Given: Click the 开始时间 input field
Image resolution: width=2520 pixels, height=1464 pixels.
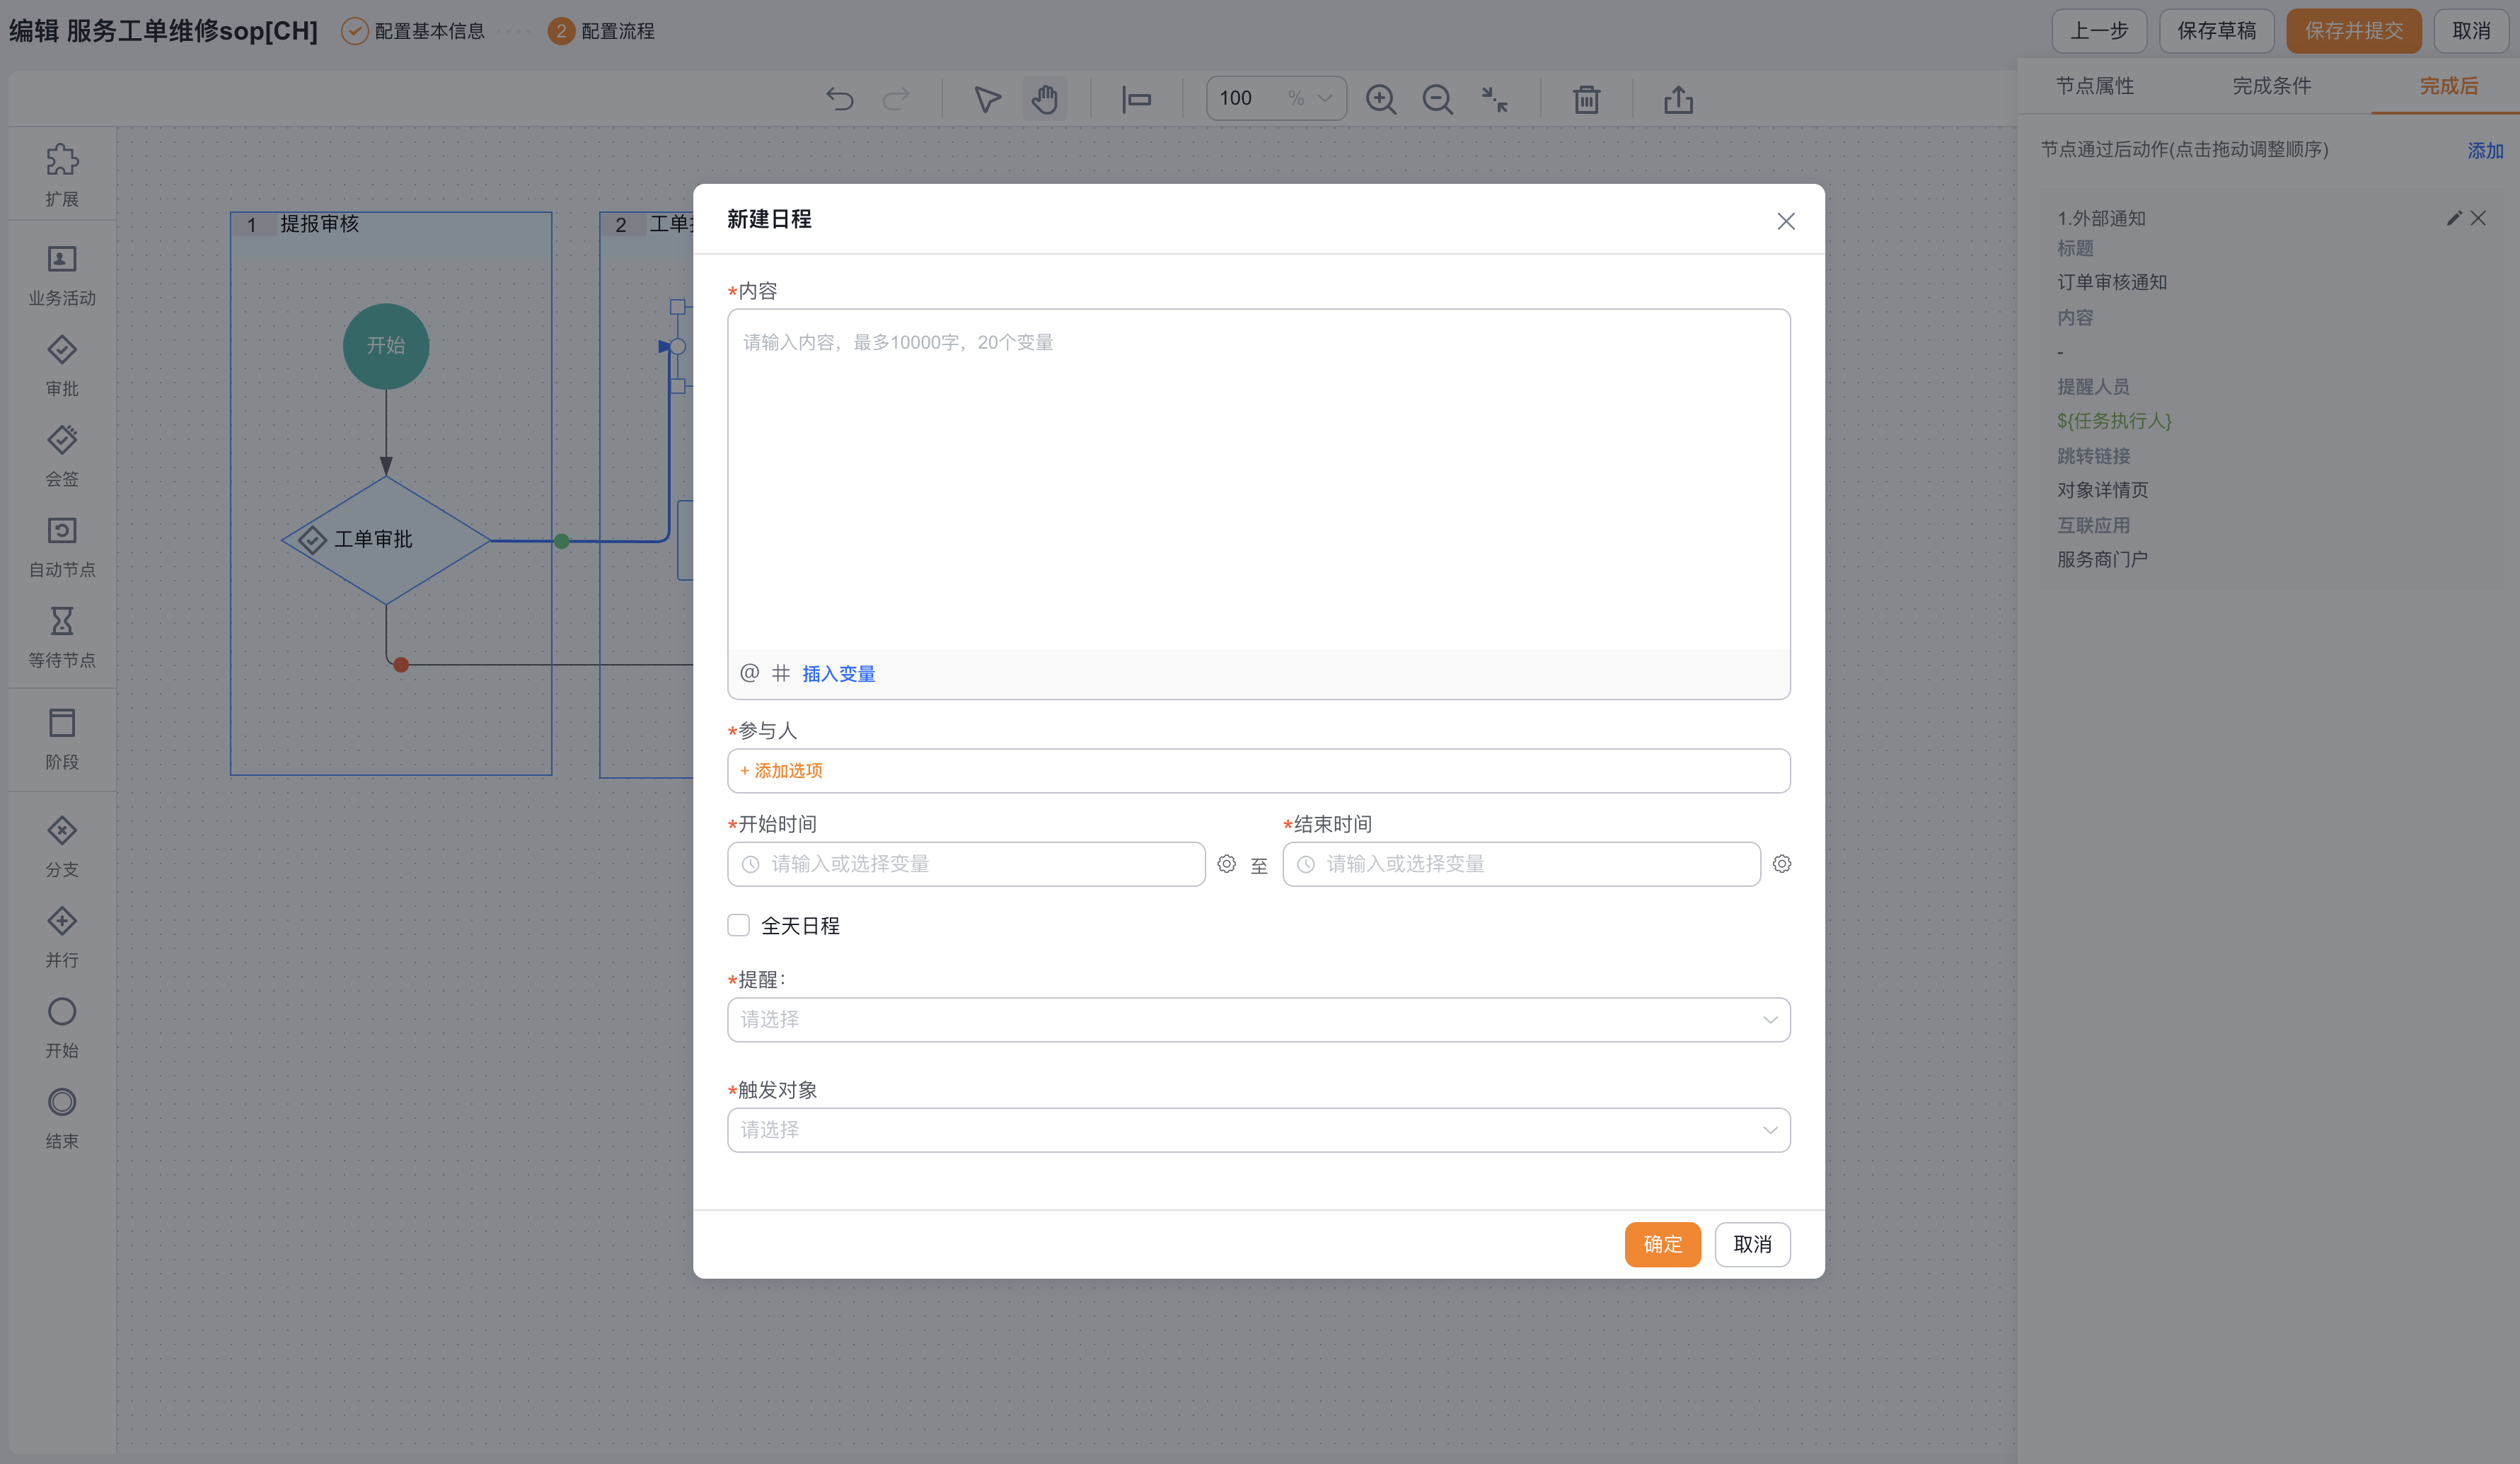Looking at the screenshot, I should point(966,864).
